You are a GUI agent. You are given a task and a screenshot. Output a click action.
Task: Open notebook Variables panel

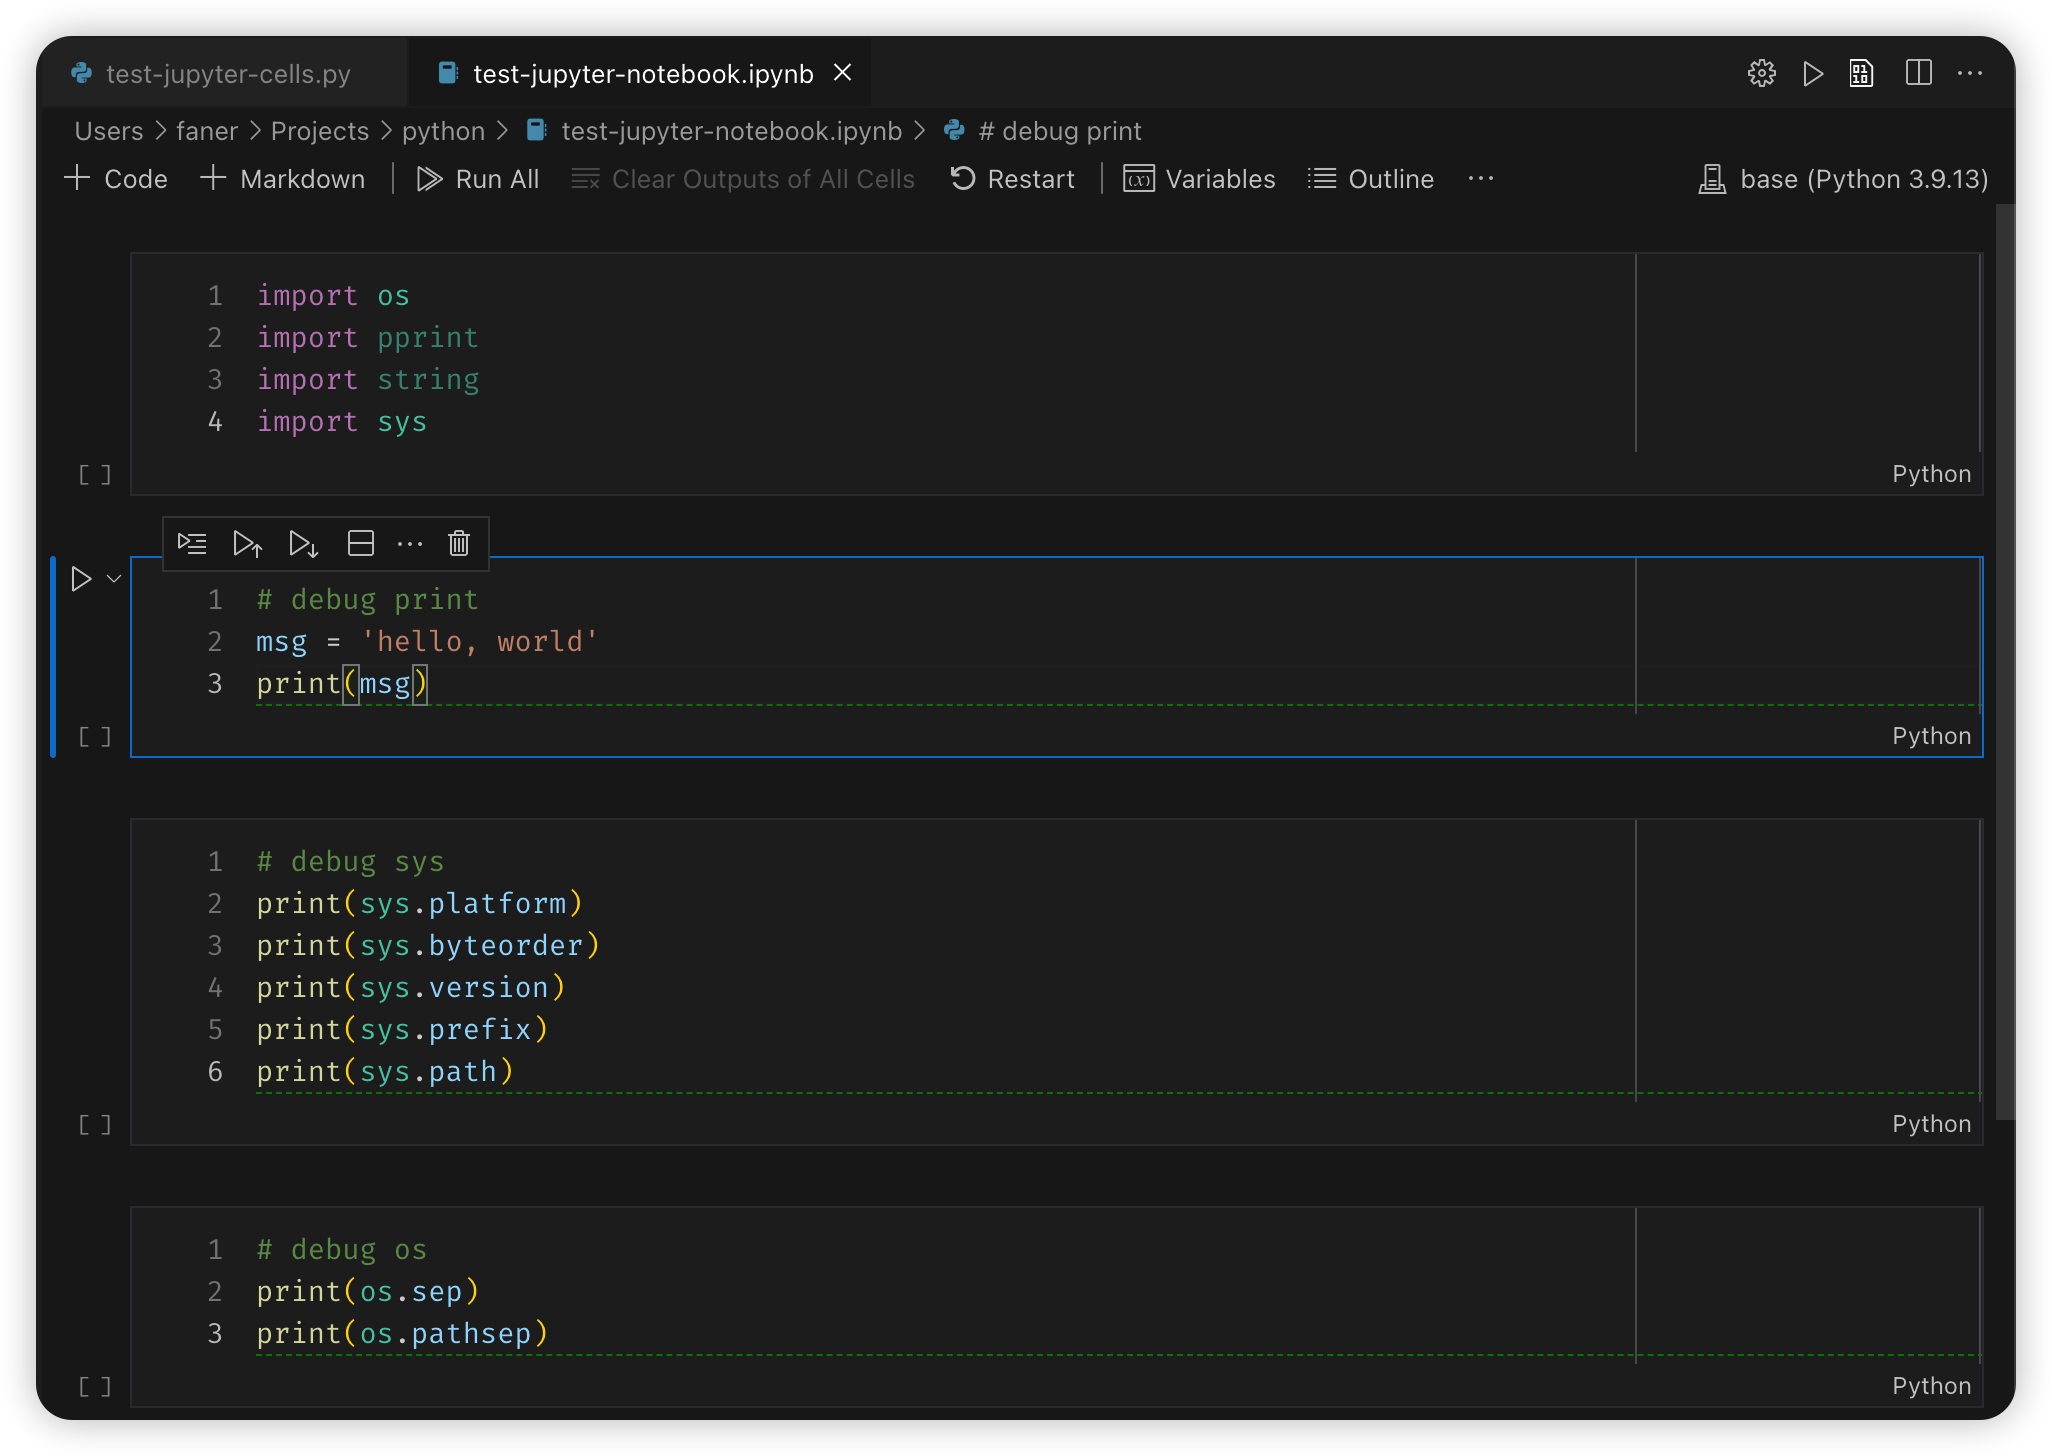tap(1199, 178)
